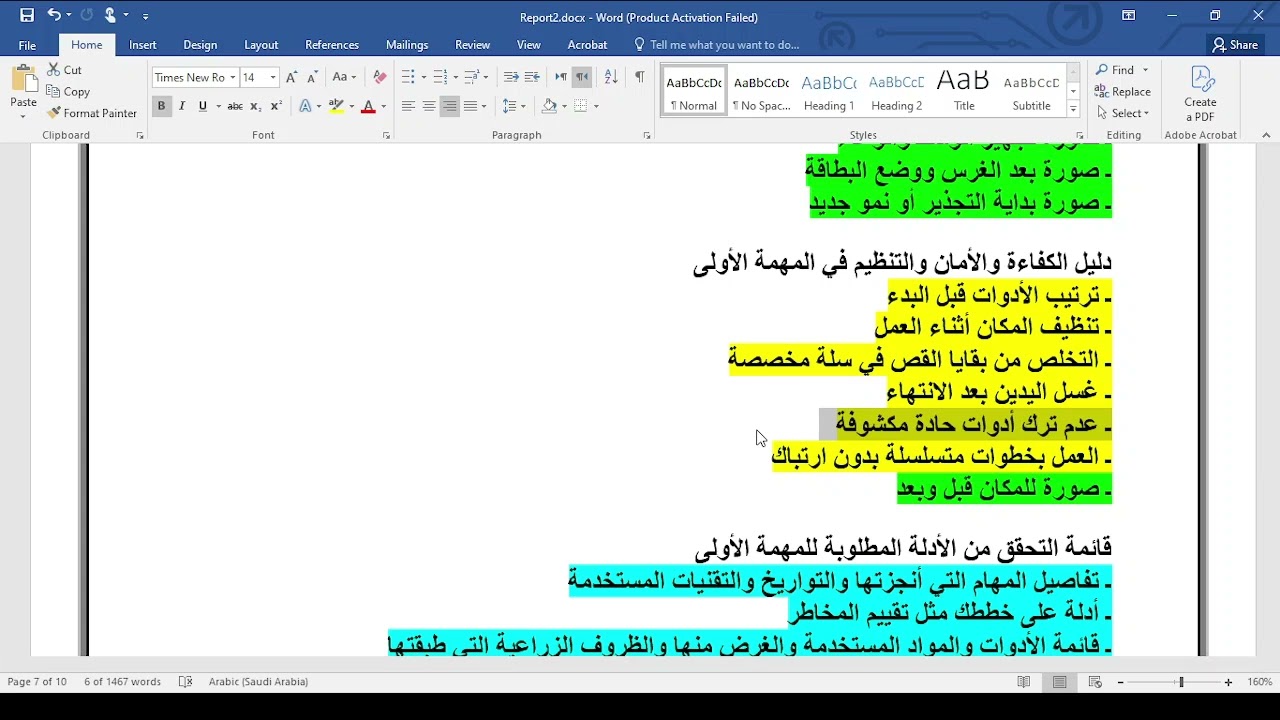Viewport: 1280px width, 720px height.
Task: Toggle Print Layout view button
Action: 1060,682
